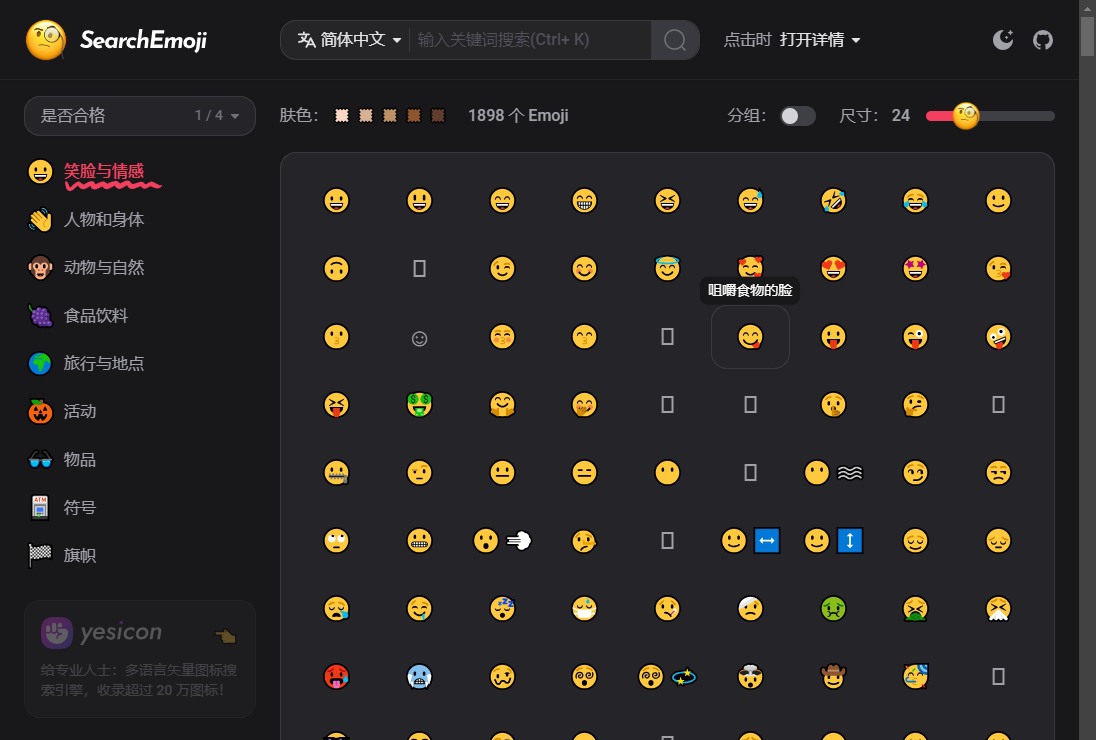Select the blue cold face emoji
This screenshot has height=740, width=1096.
(x=419, y=676)
